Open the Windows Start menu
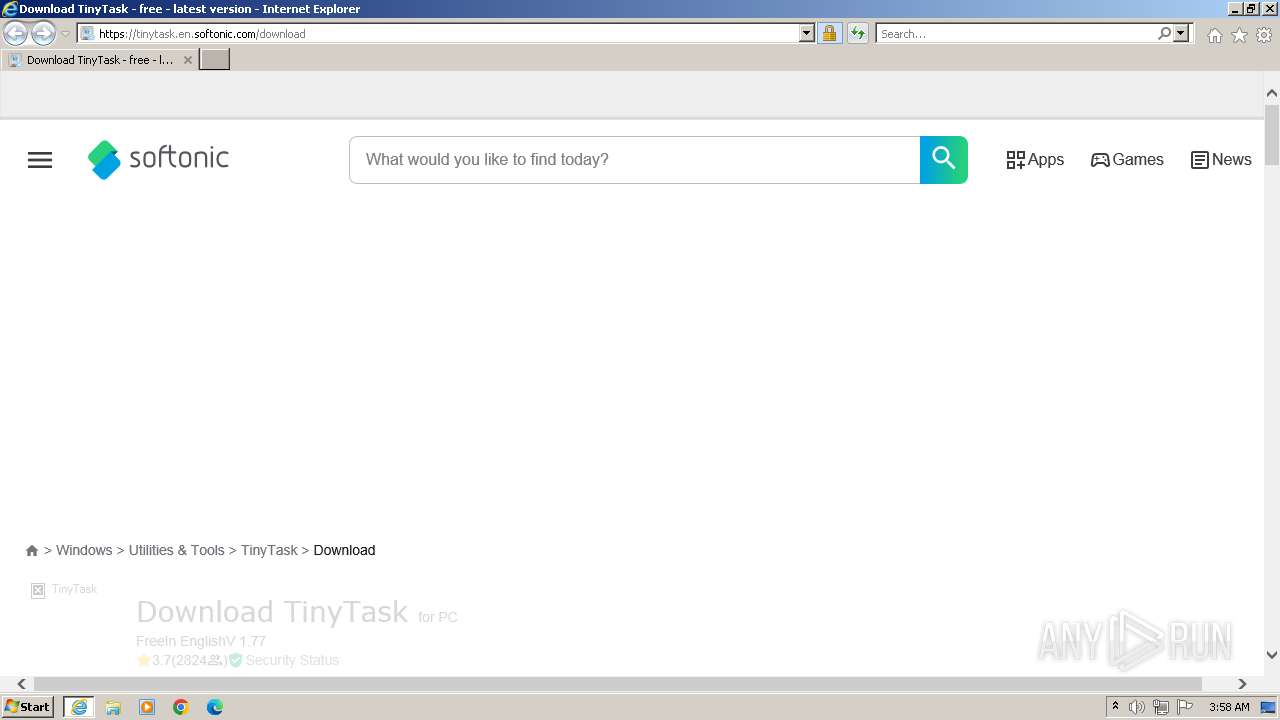Image resolution: width=1280 pixels, height=720 pixels. (28, 707)
